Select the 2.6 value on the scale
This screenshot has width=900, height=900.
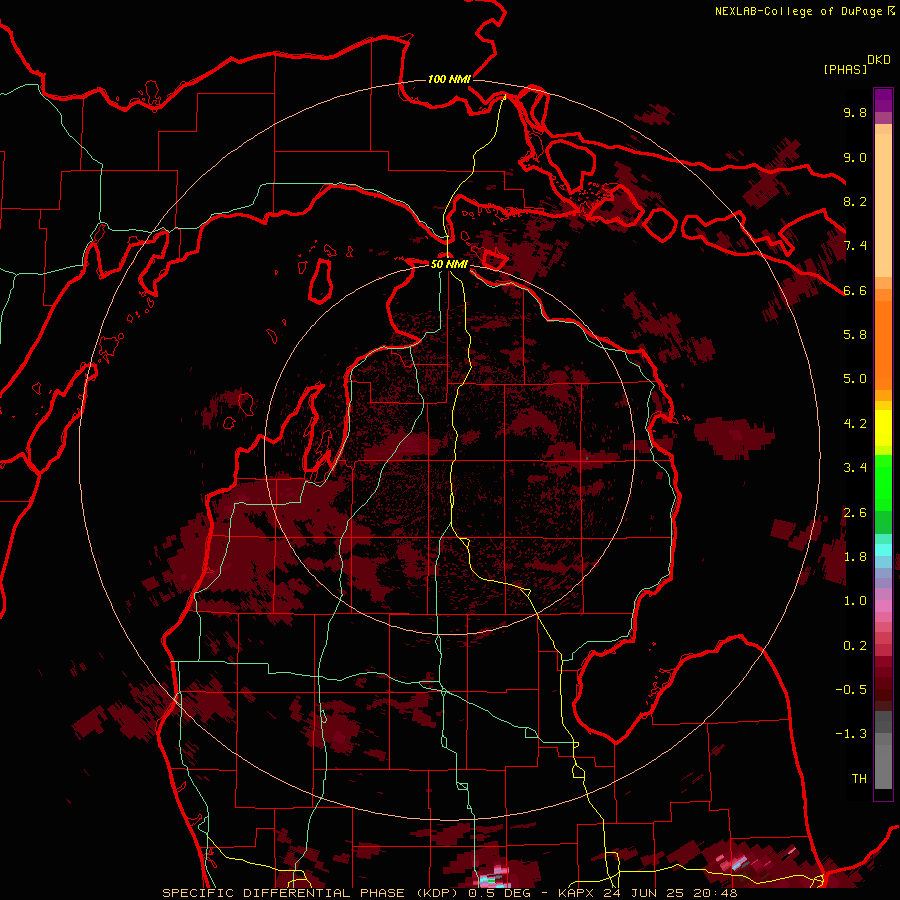855,513
